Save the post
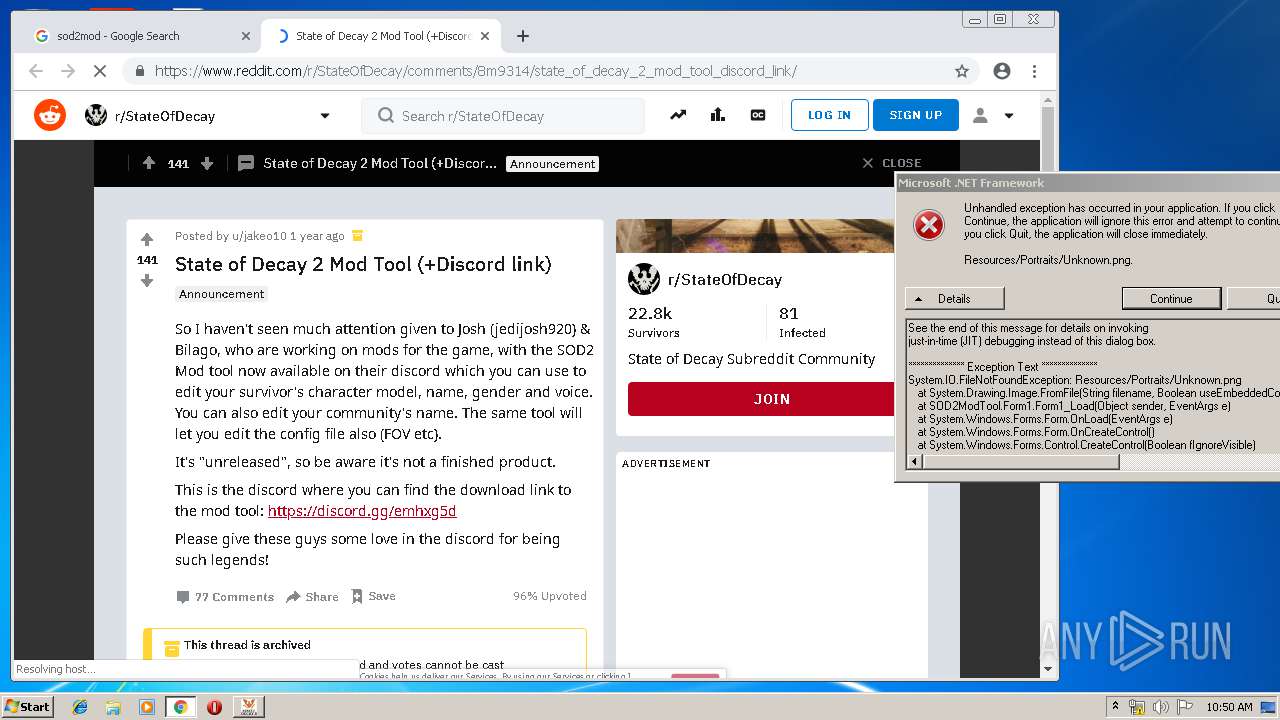Viewport: 1280px width, 720px height. coord(373,596)
